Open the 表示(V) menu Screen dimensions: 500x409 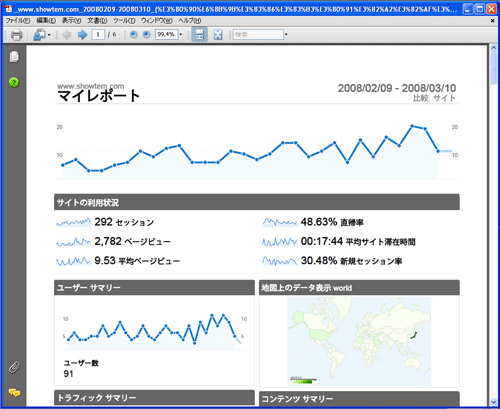coord(72,21)
